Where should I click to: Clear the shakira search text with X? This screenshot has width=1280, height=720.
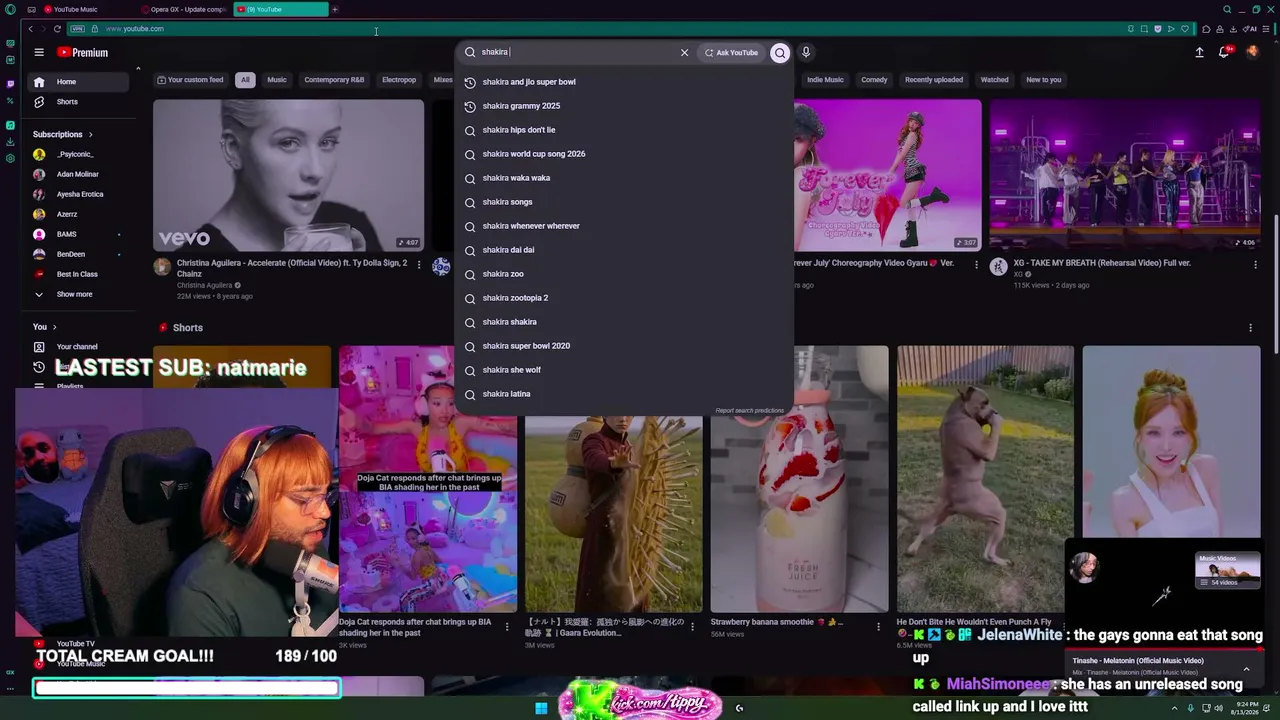684,52
